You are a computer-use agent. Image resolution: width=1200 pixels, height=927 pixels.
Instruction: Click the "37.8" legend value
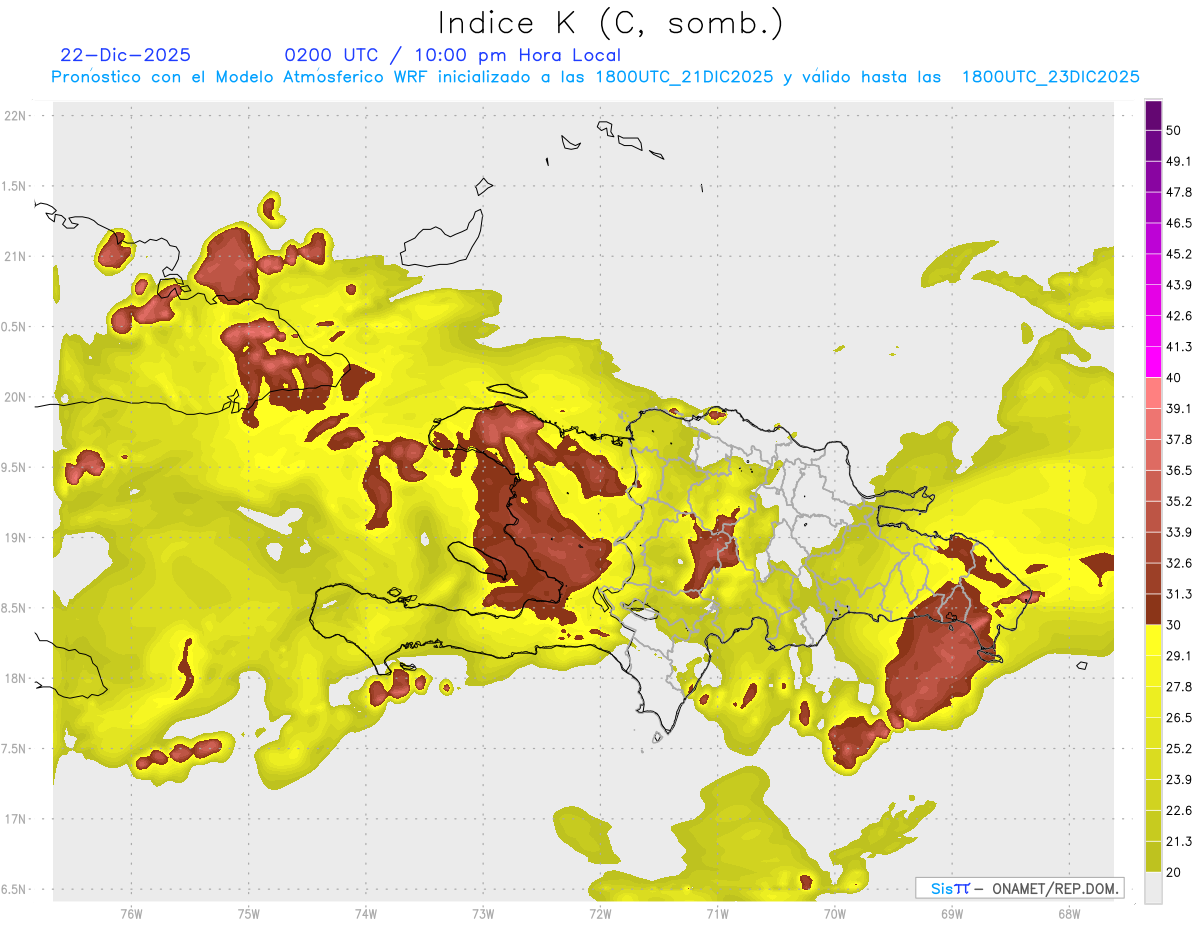tap(1179, 440)
